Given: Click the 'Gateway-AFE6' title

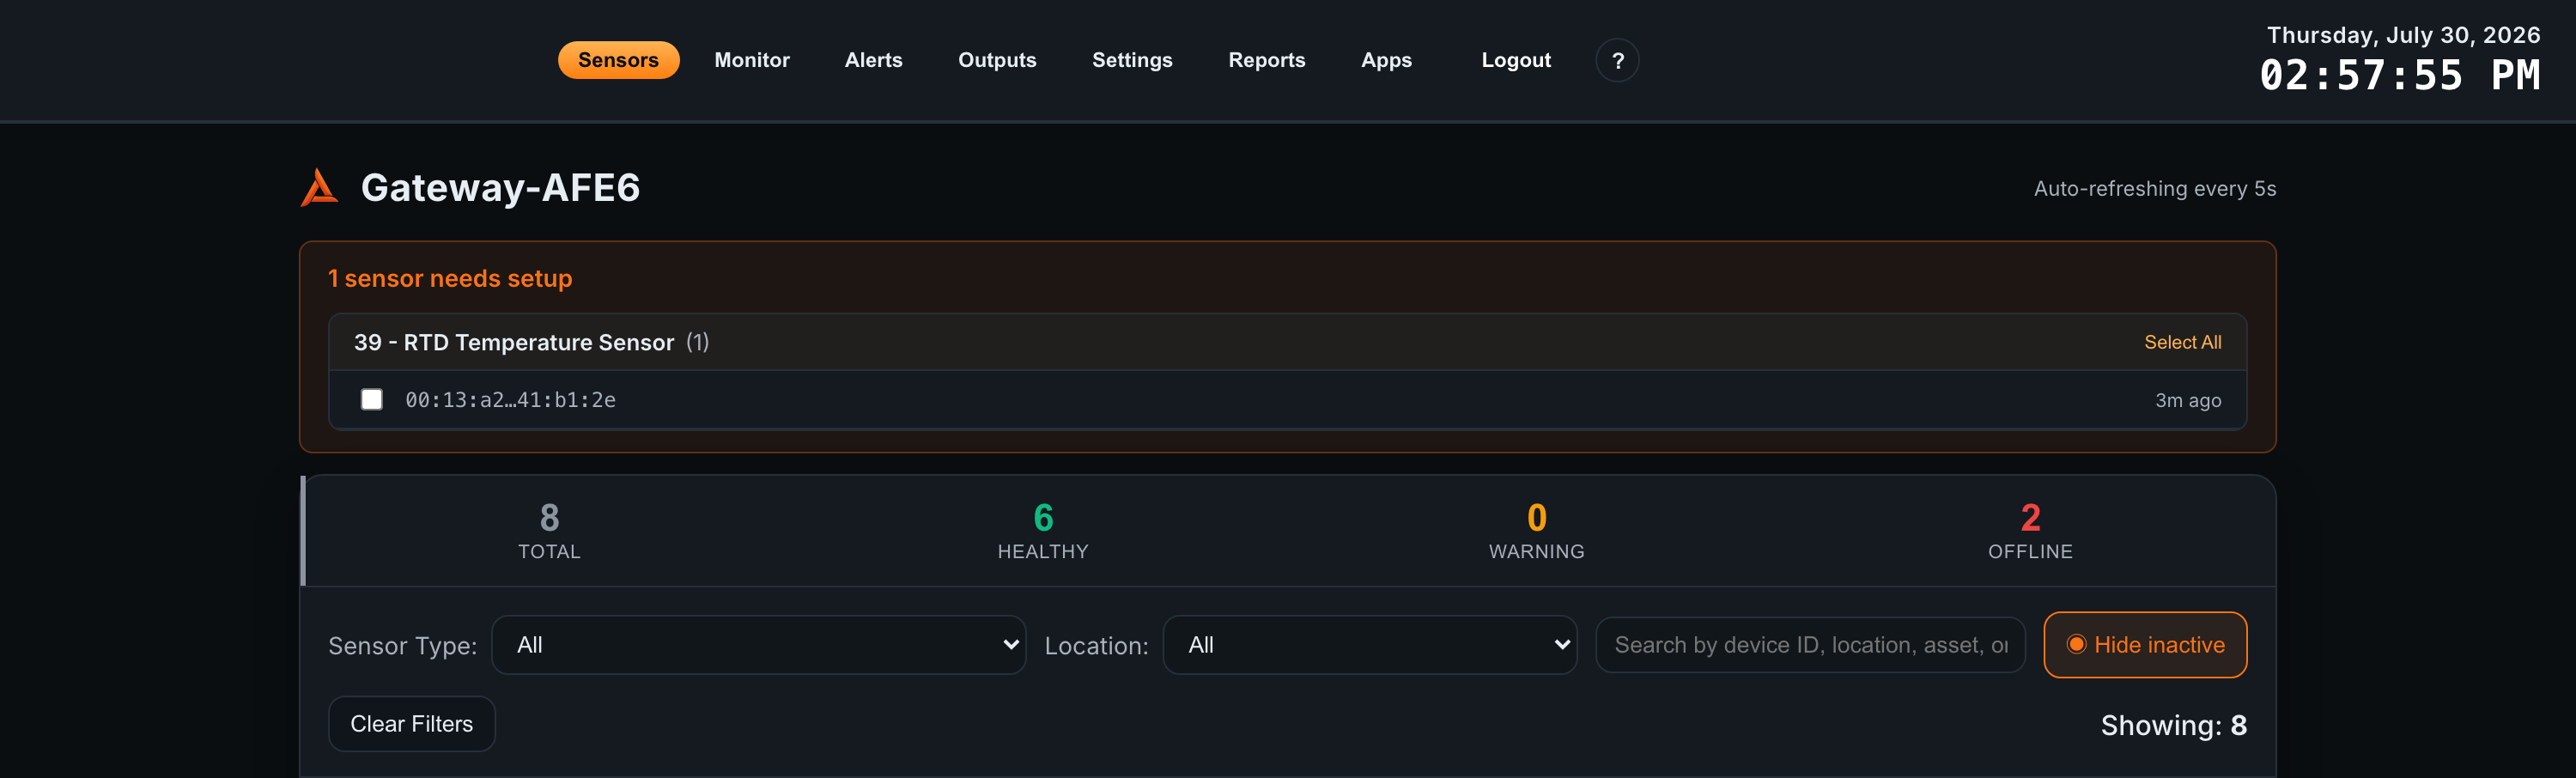Looking at the screenshot, I should 500,187.
